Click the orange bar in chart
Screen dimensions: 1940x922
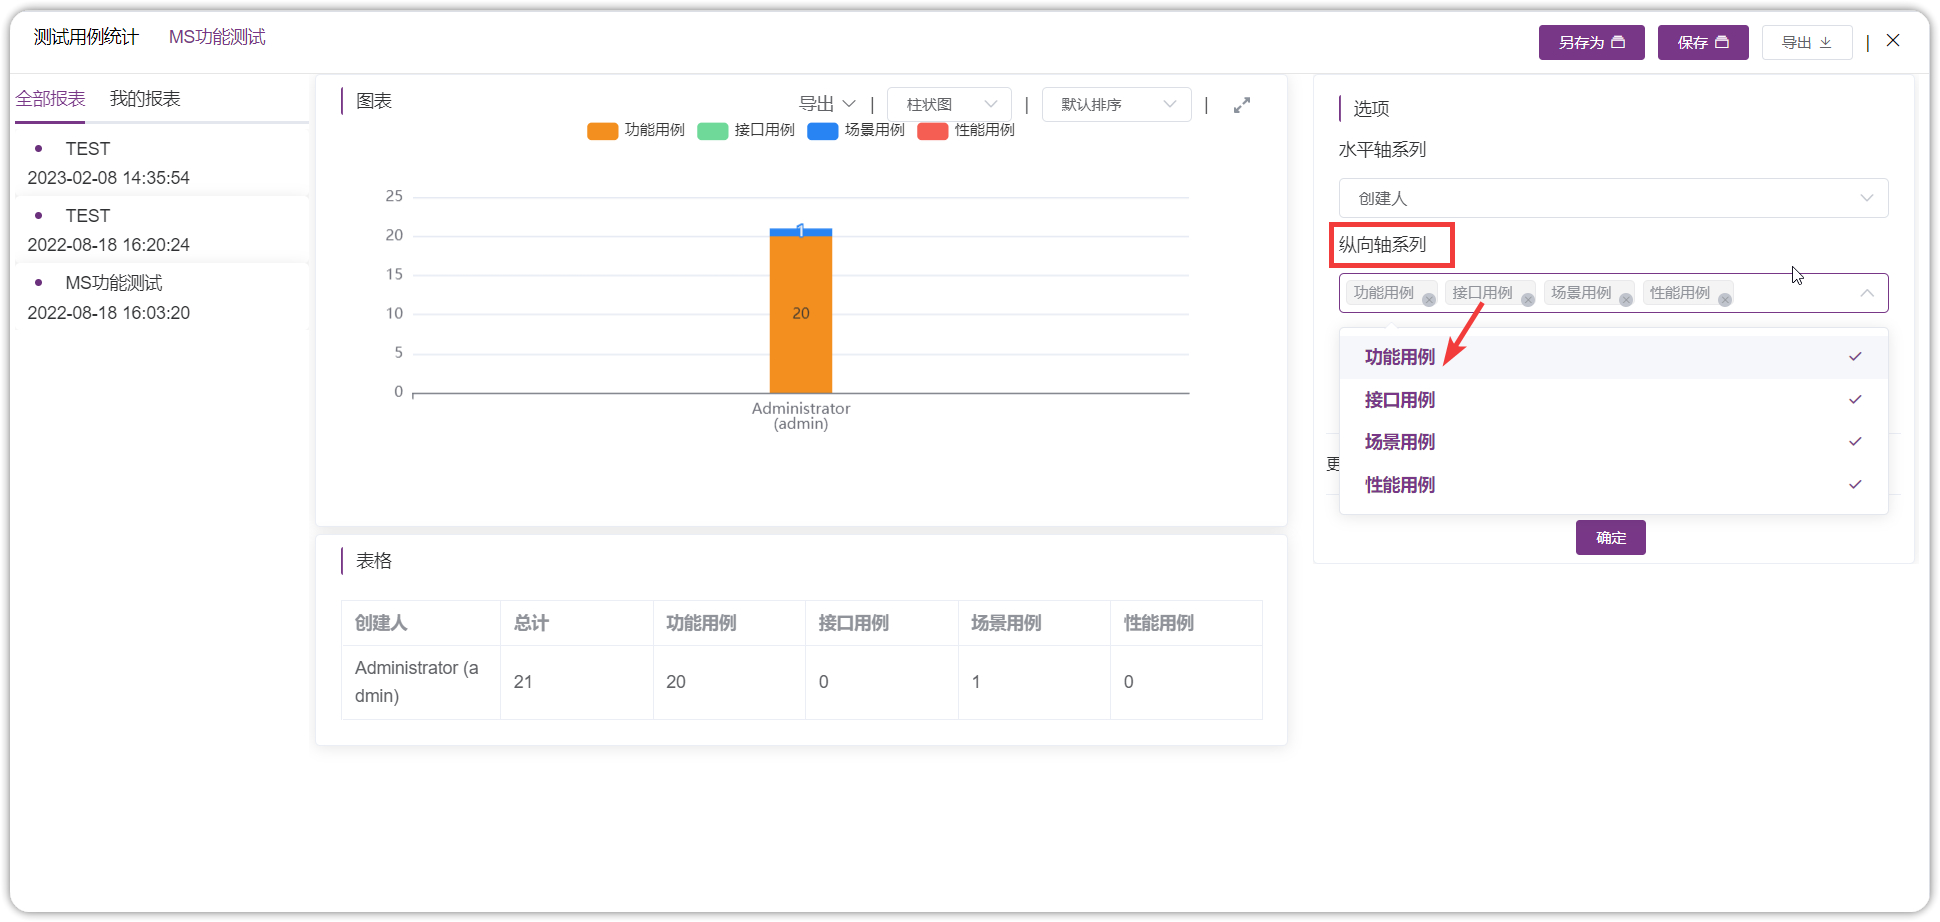point(801,314)
